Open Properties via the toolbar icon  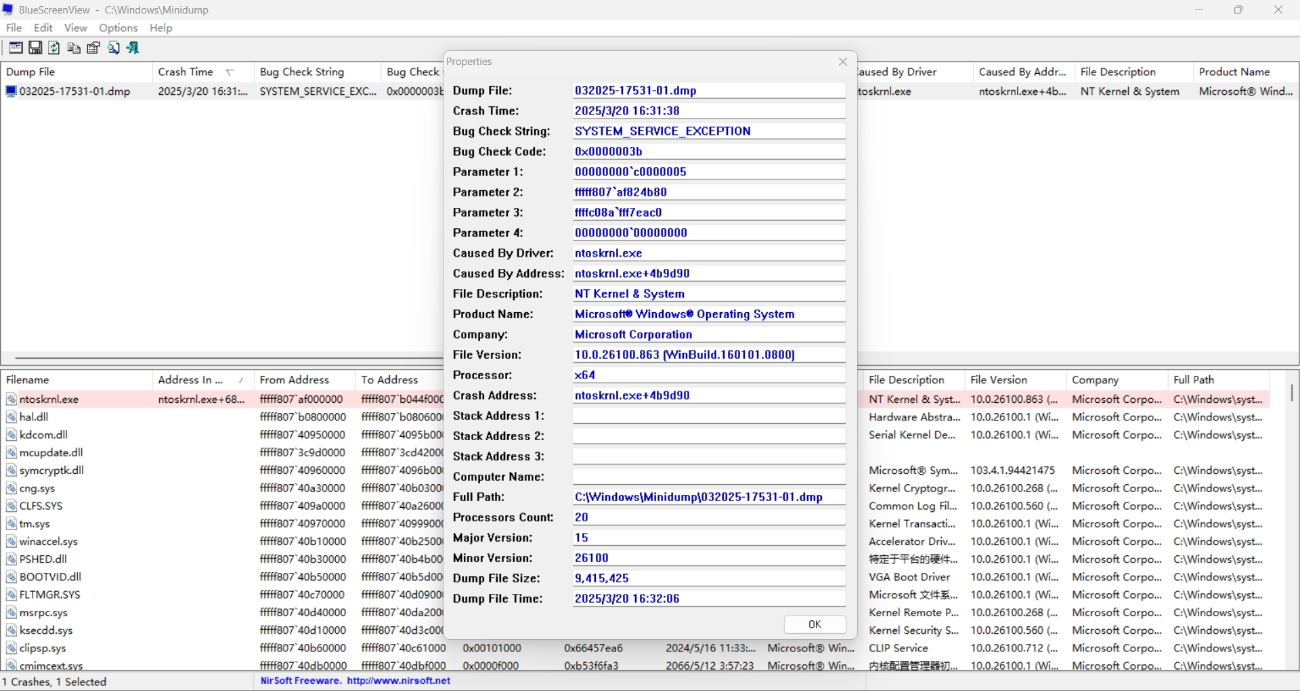[x=93, y=48]
